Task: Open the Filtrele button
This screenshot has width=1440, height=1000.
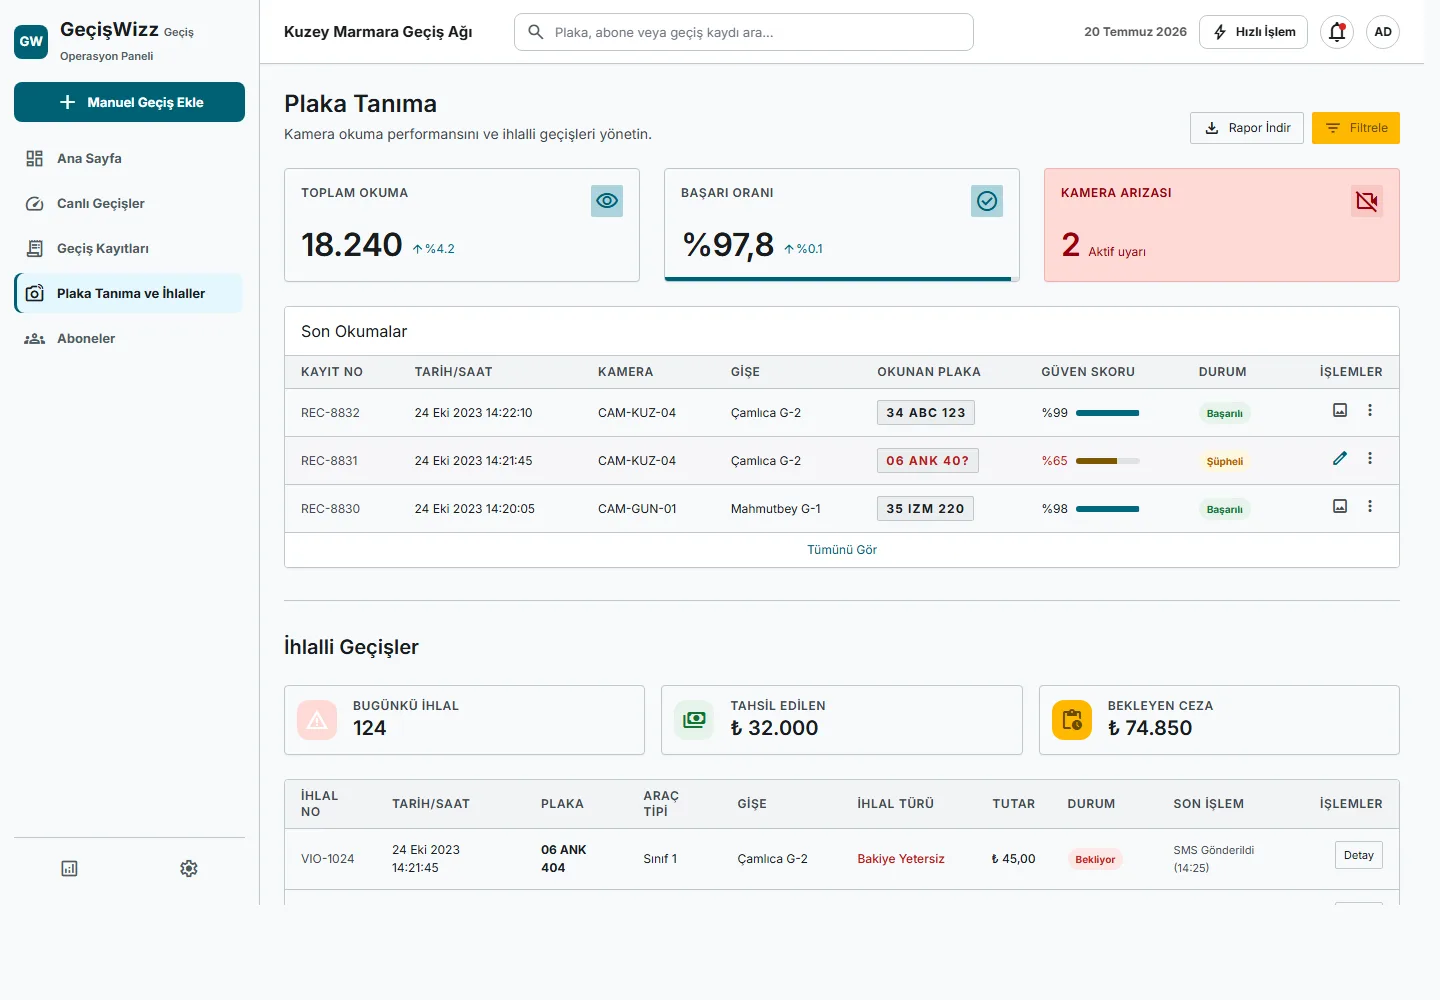Action: 1356,128
